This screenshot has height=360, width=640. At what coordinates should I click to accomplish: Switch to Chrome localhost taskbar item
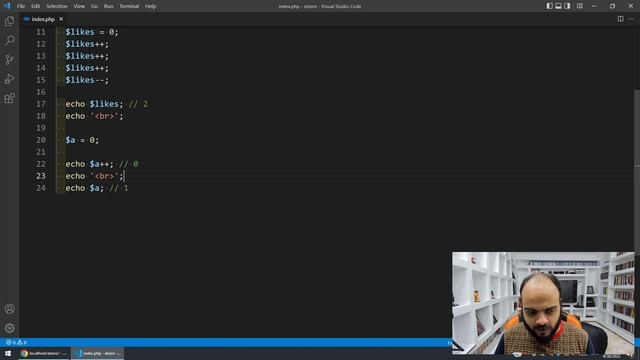click(44, 353)
